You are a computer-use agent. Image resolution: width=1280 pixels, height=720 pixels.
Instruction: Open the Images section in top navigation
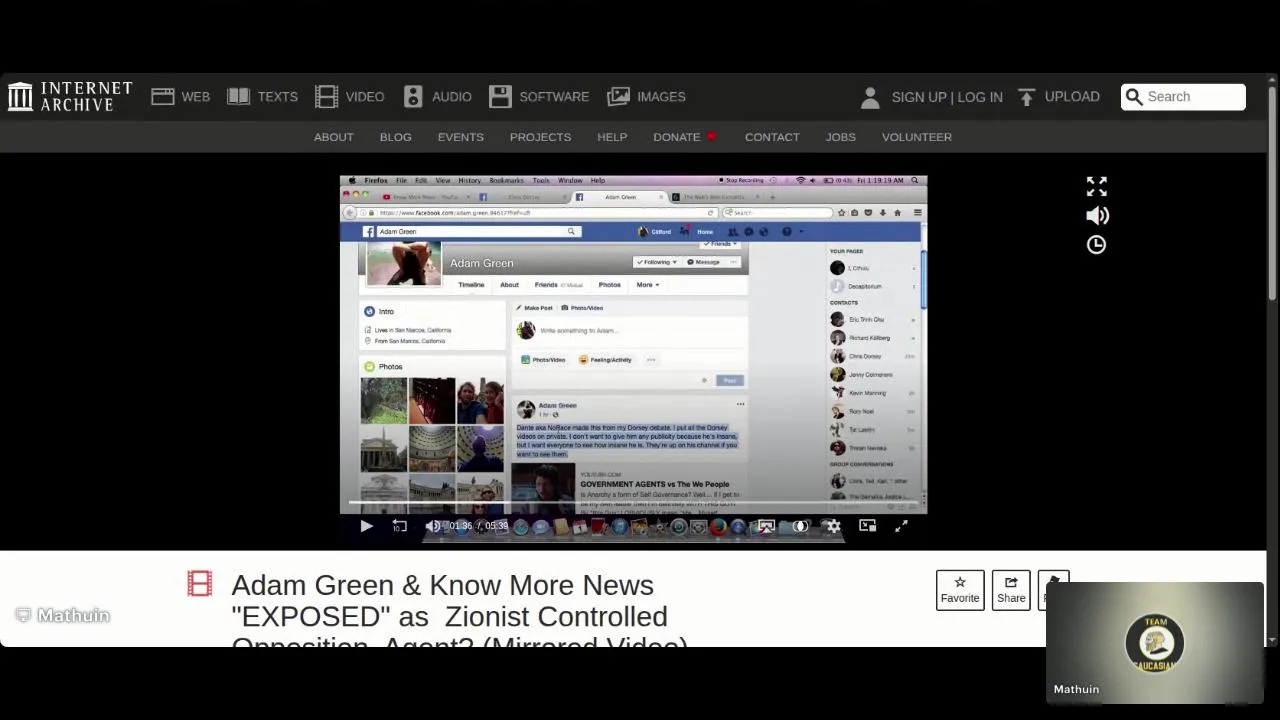tap(646, 97)
